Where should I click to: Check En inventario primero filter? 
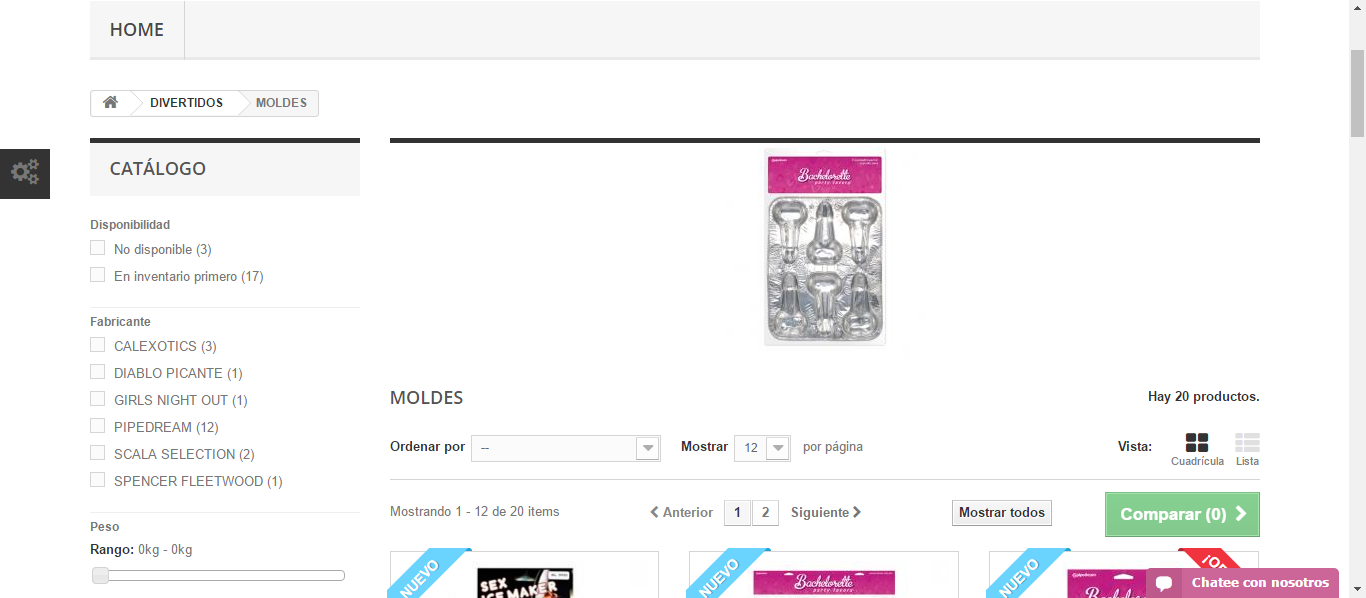[97, 275]
